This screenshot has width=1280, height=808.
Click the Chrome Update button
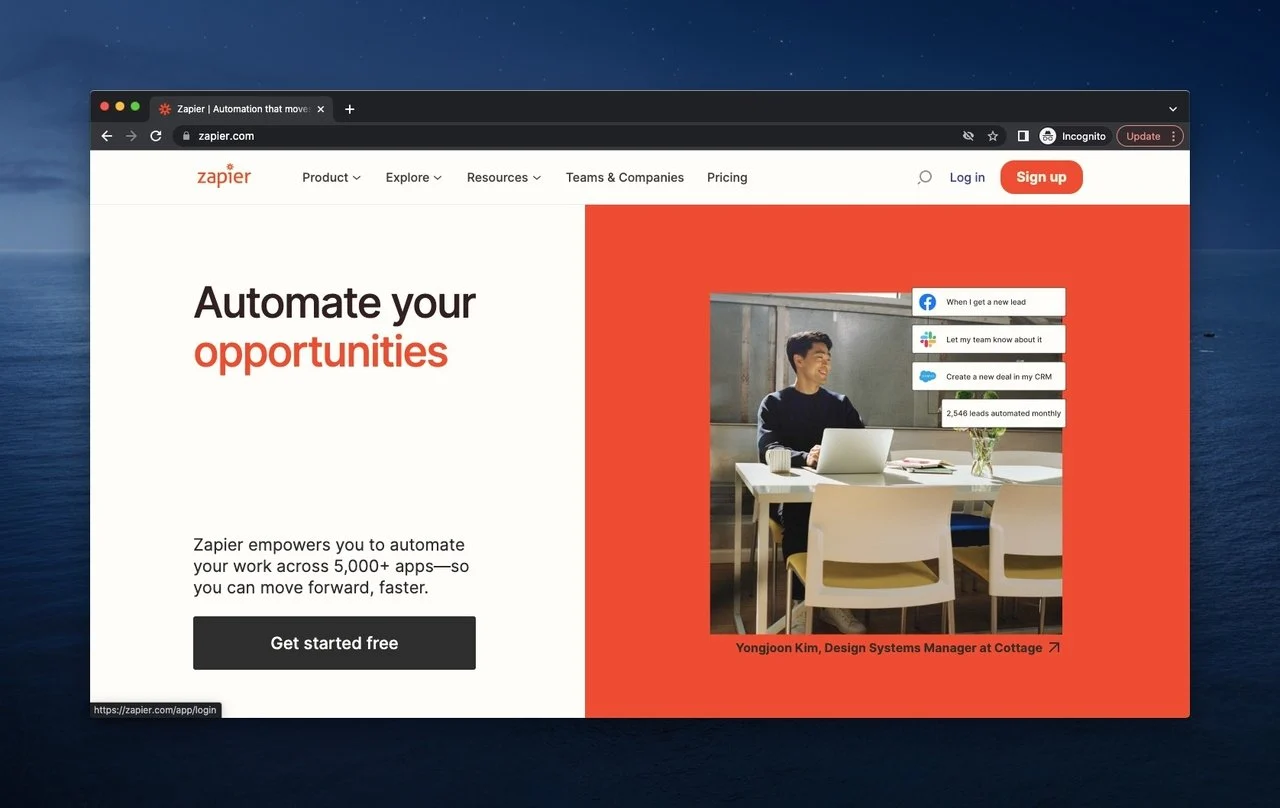tap(1143, 136)
